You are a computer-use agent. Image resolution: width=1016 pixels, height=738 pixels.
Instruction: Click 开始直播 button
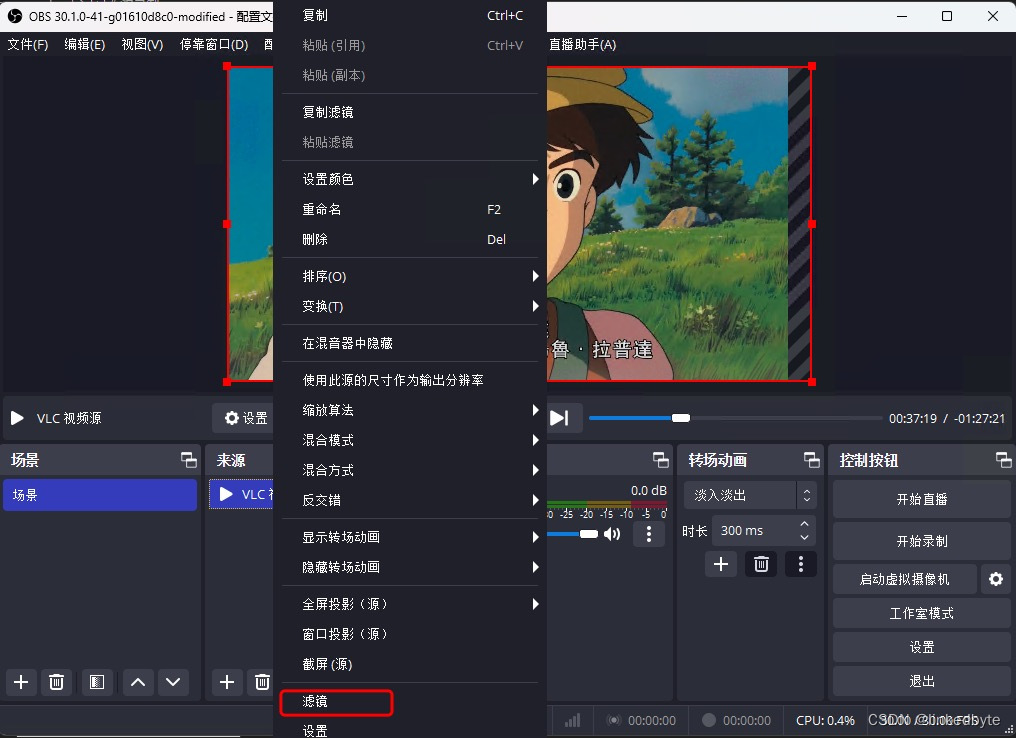point(921,500)
